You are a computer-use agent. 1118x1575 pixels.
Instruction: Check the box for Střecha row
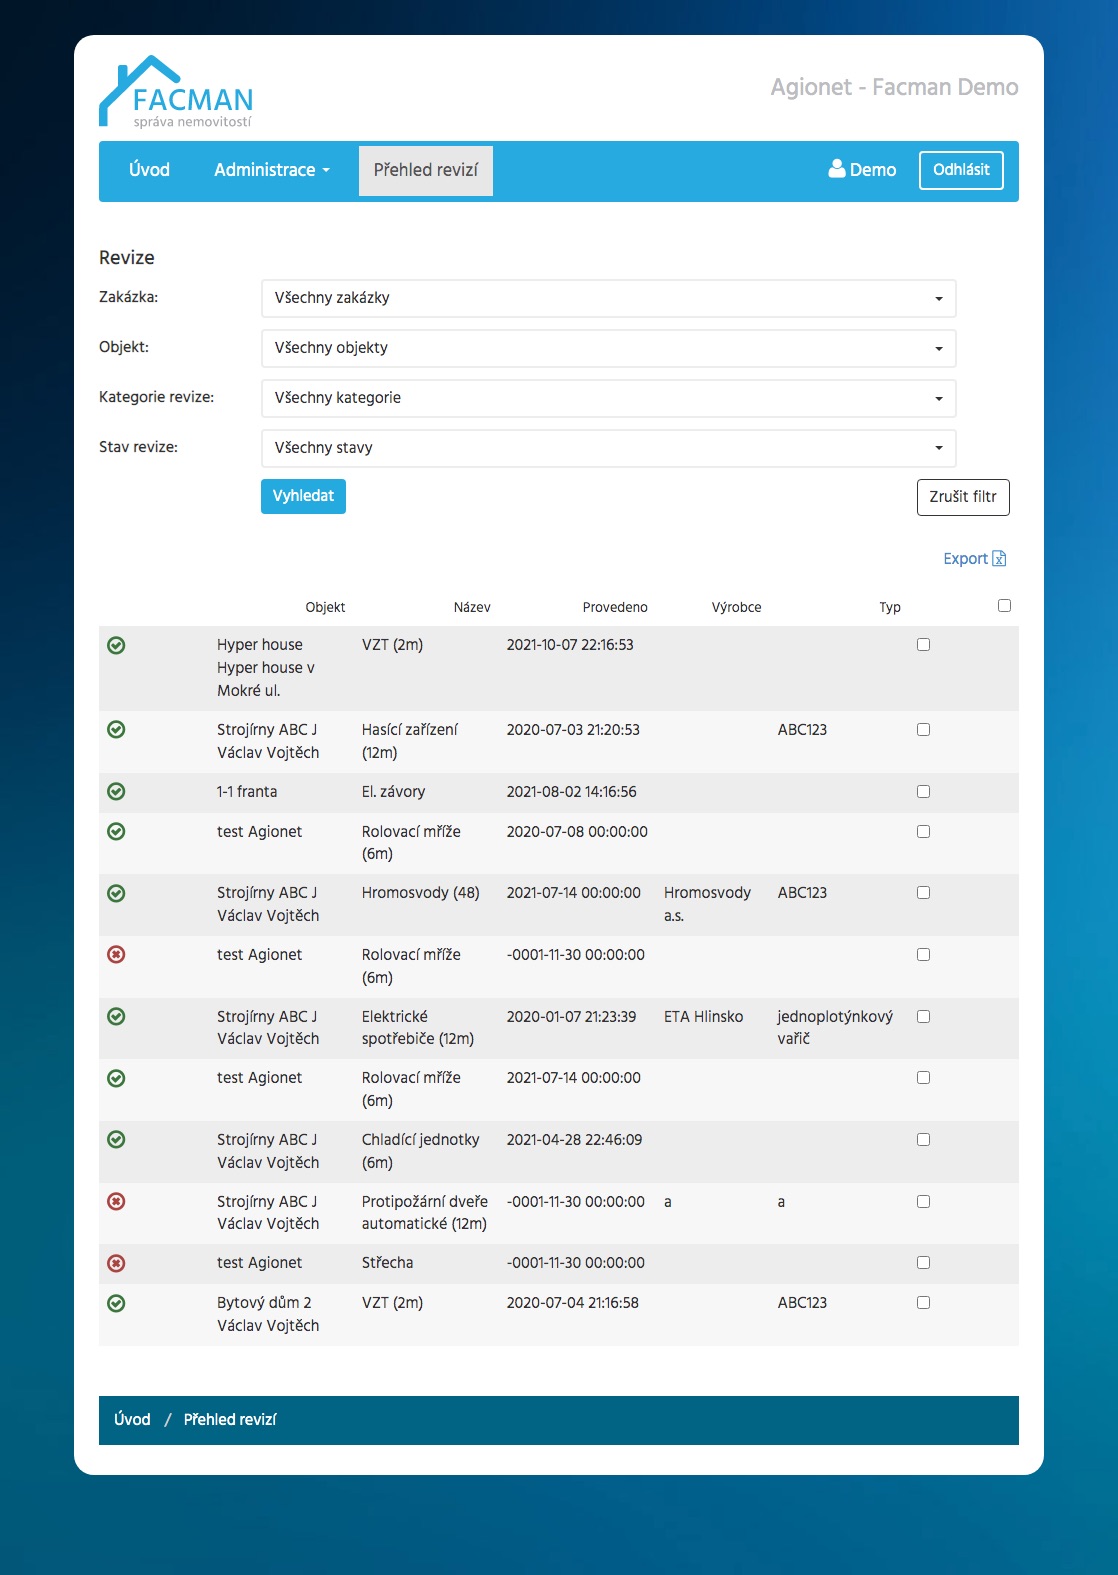tap(923, 1263)
